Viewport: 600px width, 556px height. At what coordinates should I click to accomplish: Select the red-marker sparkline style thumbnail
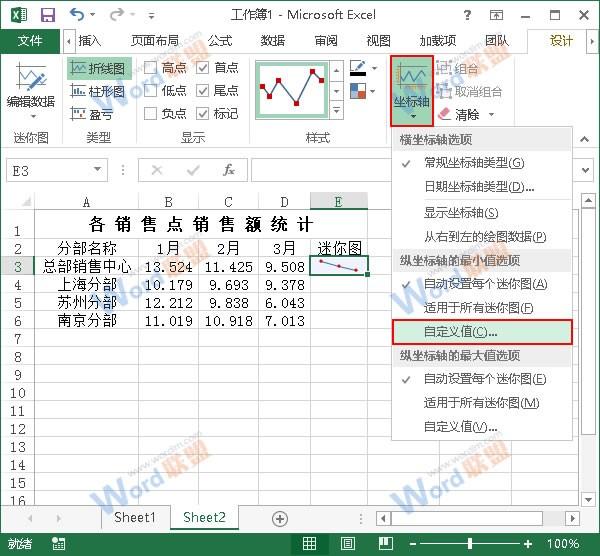(292, 90)
